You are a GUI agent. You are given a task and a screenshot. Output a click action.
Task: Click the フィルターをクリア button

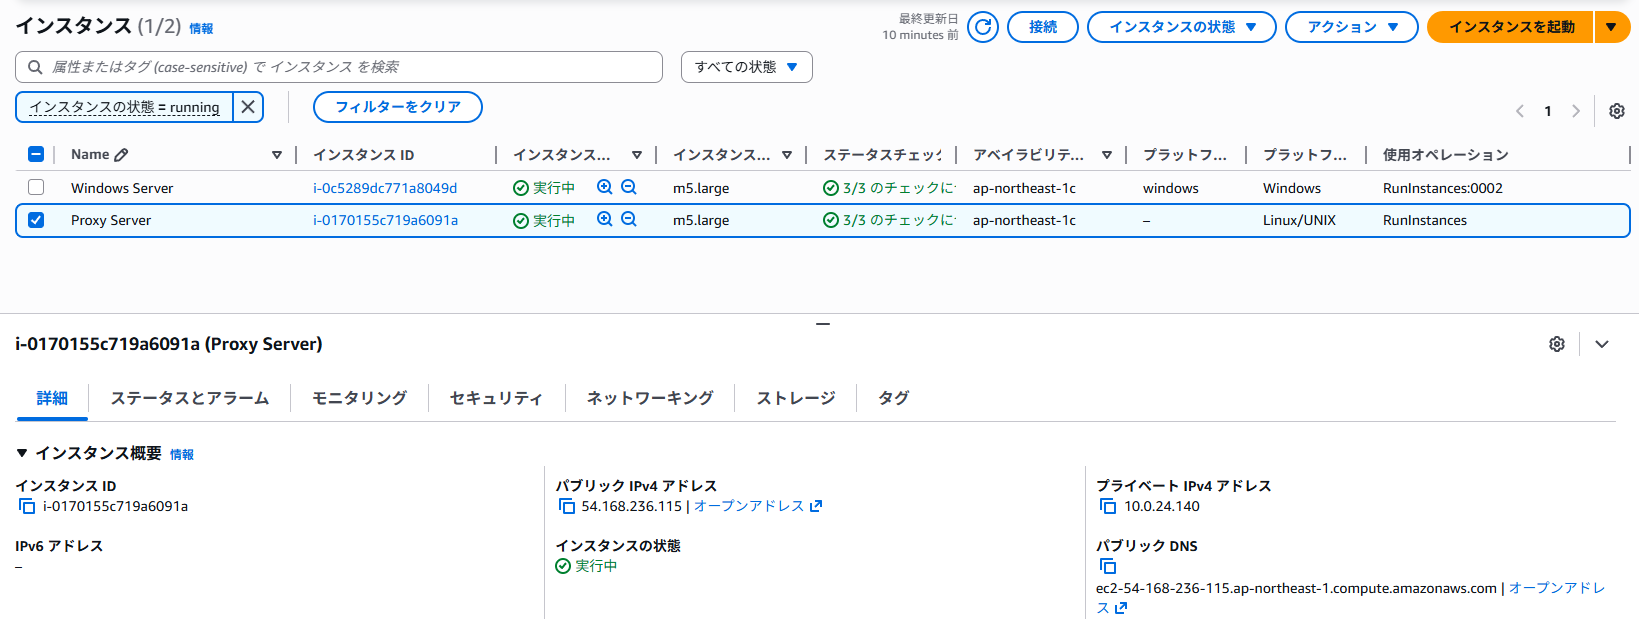[397, 107]
